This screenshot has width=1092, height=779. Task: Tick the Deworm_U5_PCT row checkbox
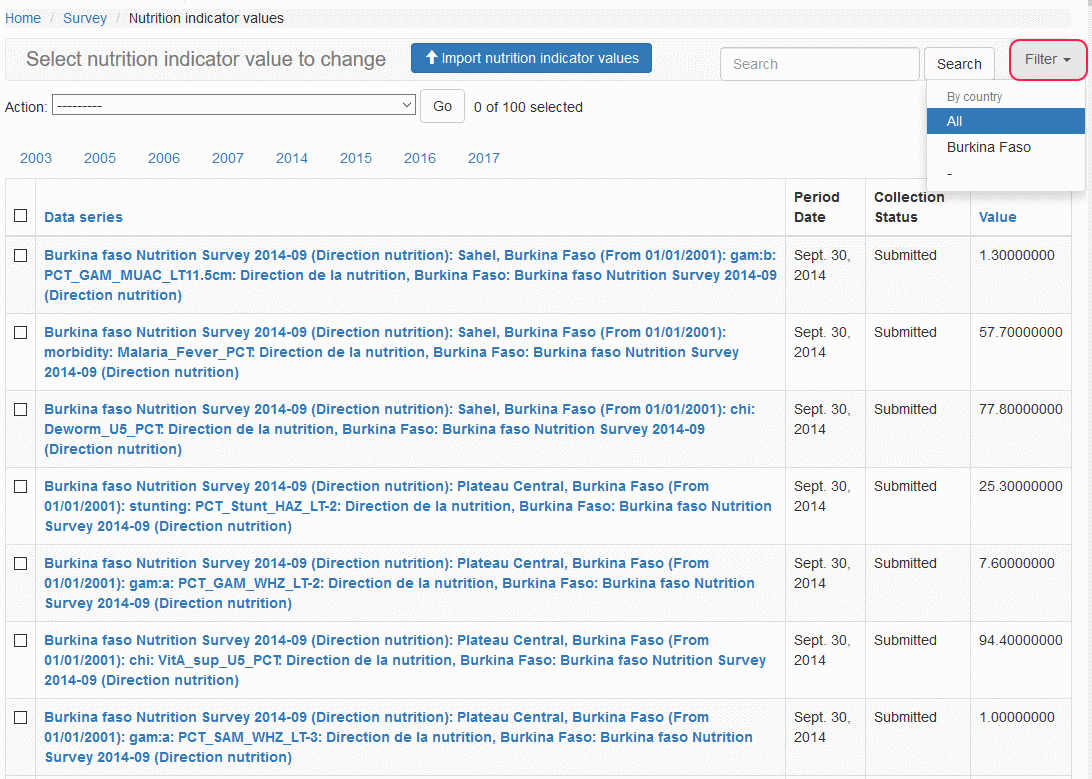tap(20, 409)
